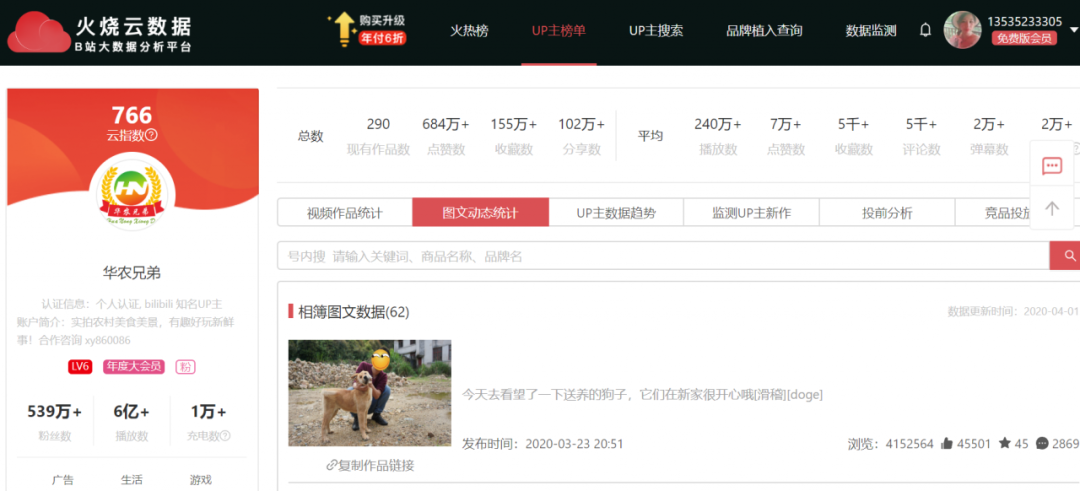Click the keyword search input field
This screenshot has height=491, width=1080.
[660, 256]
